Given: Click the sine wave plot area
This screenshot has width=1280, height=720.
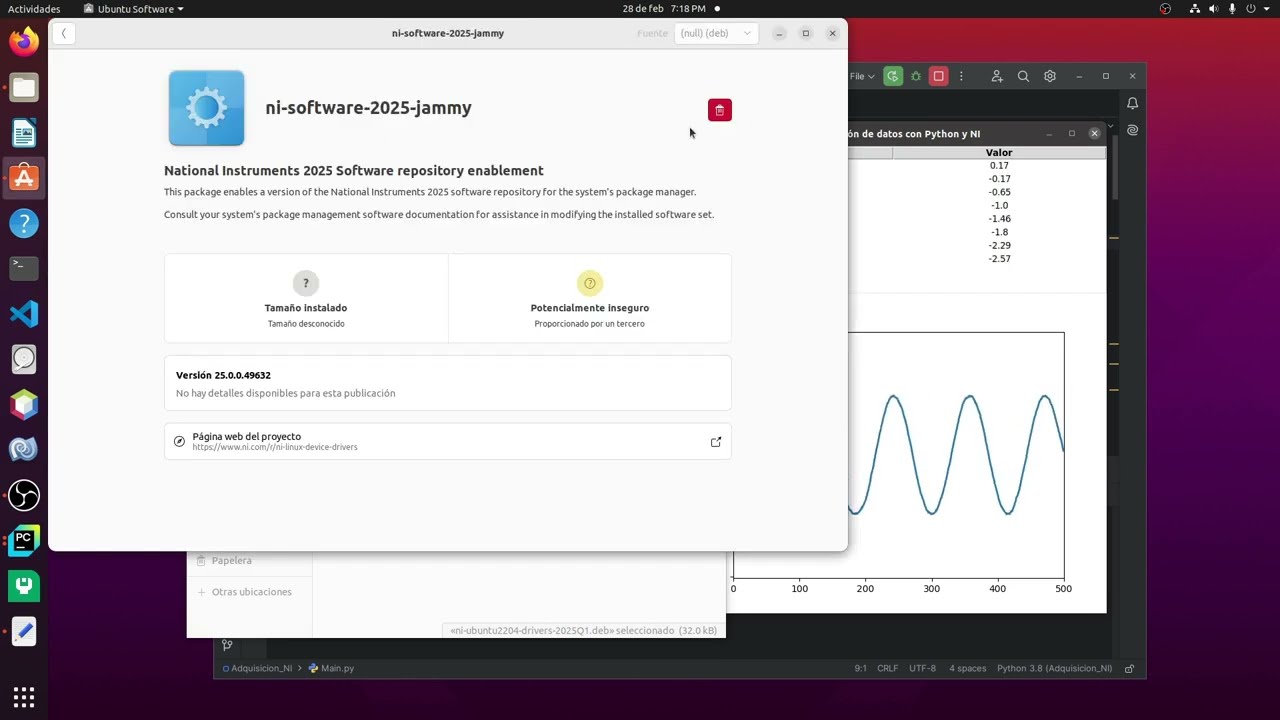Looking at the screenshot, I should [956, 455].
